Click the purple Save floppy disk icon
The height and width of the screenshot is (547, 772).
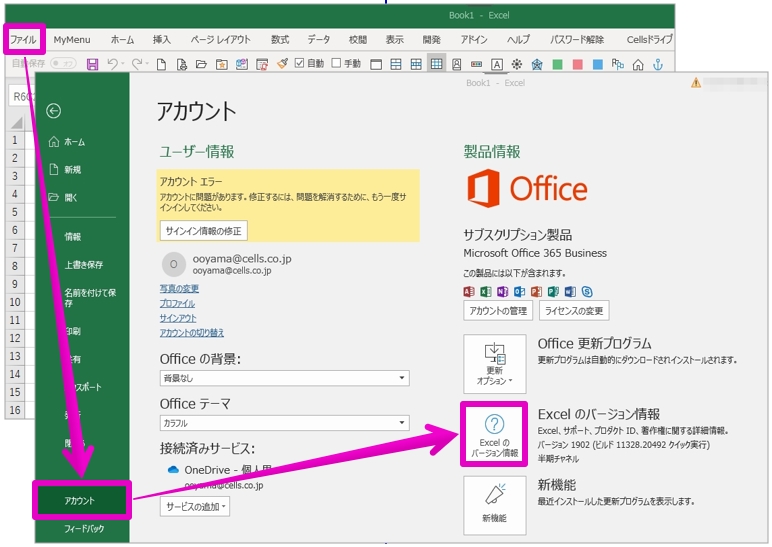click(x=92, y=64)
